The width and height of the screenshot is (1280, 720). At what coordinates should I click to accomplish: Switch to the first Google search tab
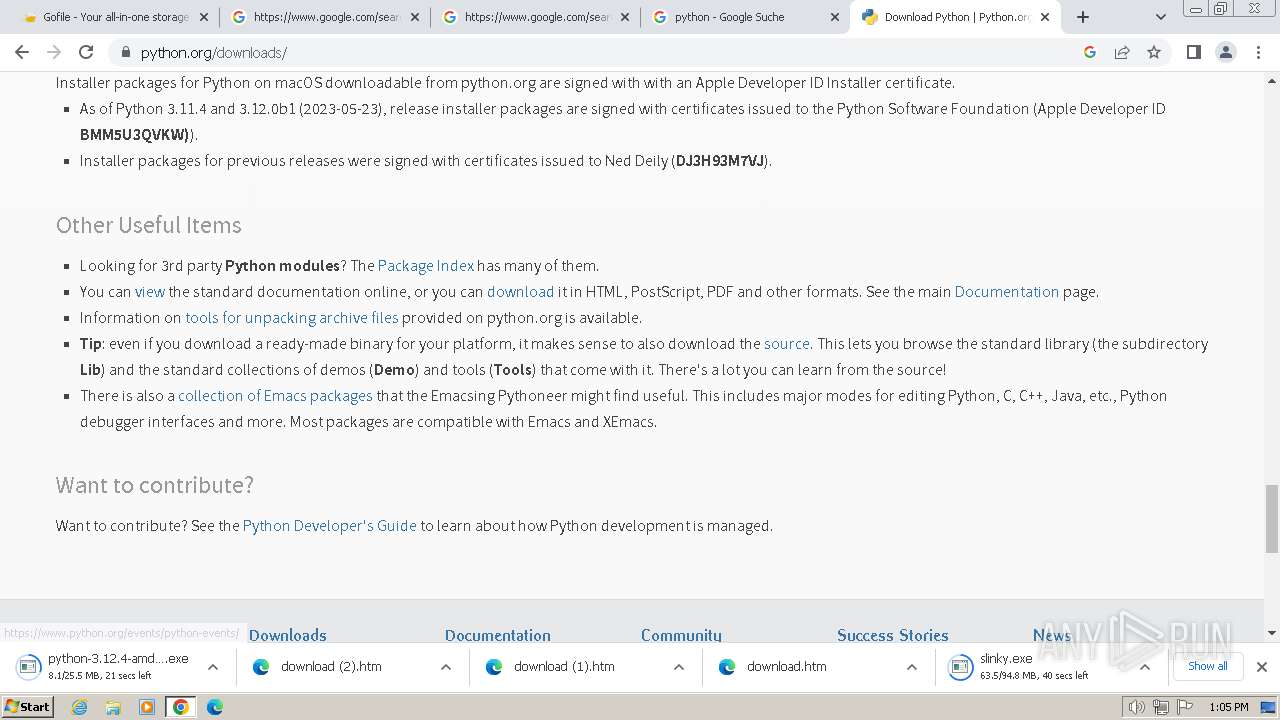coord(325,17)
